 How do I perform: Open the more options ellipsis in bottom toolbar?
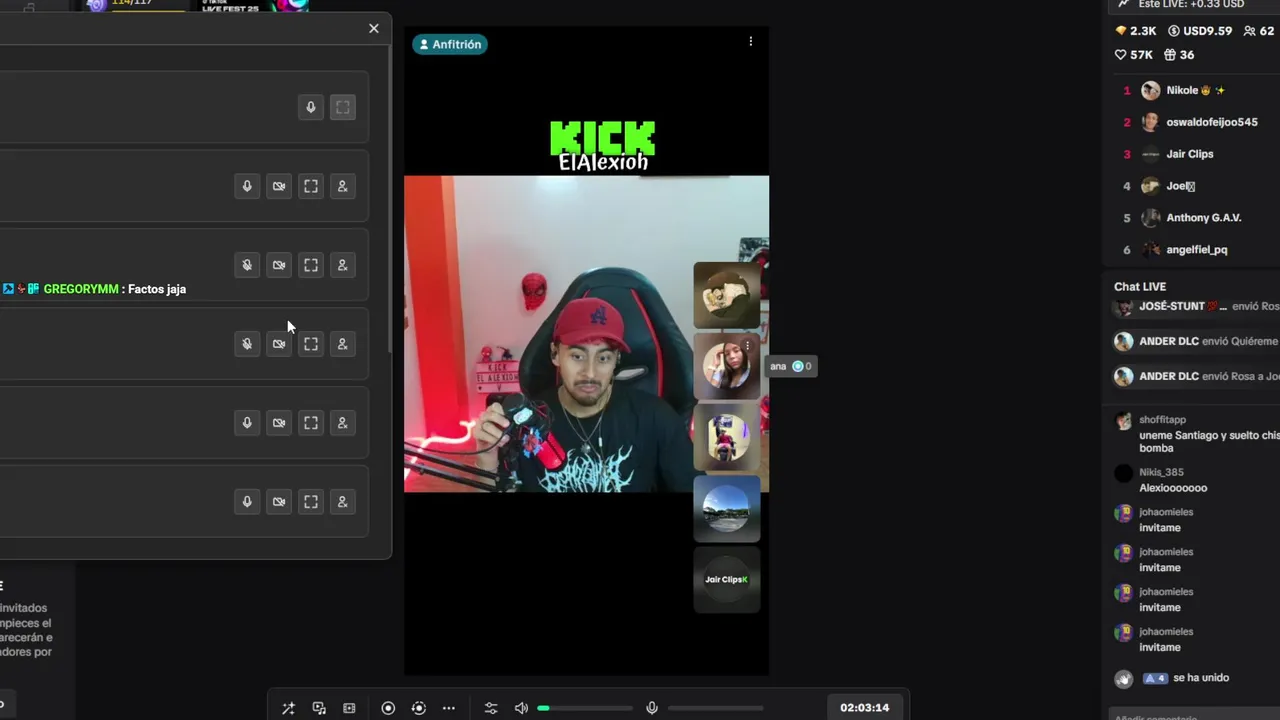(x=449, y=708)
